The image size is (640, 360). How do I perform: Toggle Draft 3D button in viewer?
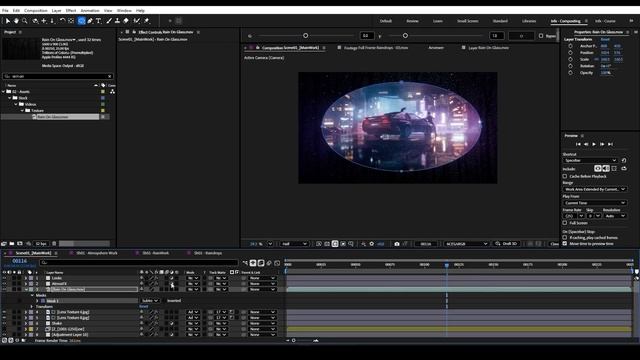(x=507, y=244)
